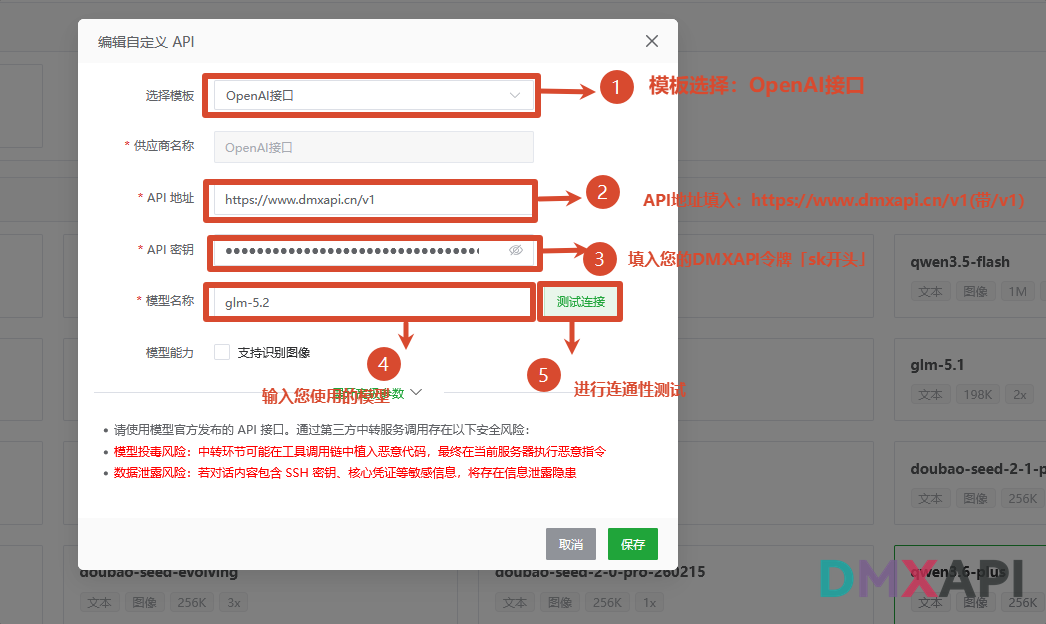Viewport: 1046px width, 624px height.
Task: Click the gray 取消 button
Action: [570, 544]
